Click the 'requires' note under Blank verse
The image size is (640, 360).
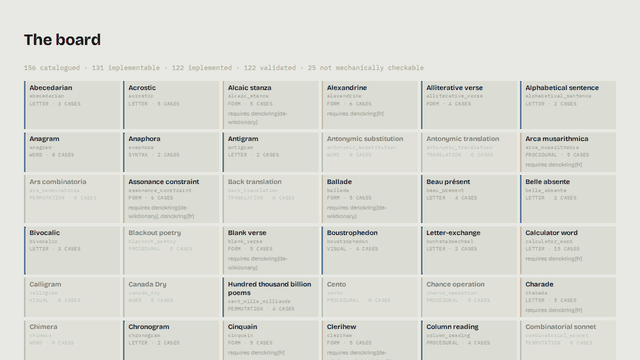tap(258, 263)
